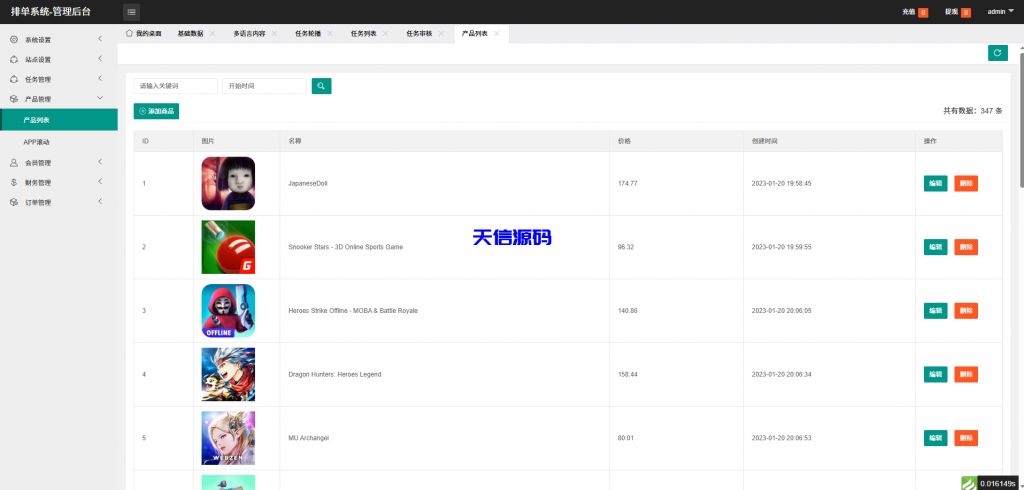Click the green search magnifier button

tap(321, 86)
